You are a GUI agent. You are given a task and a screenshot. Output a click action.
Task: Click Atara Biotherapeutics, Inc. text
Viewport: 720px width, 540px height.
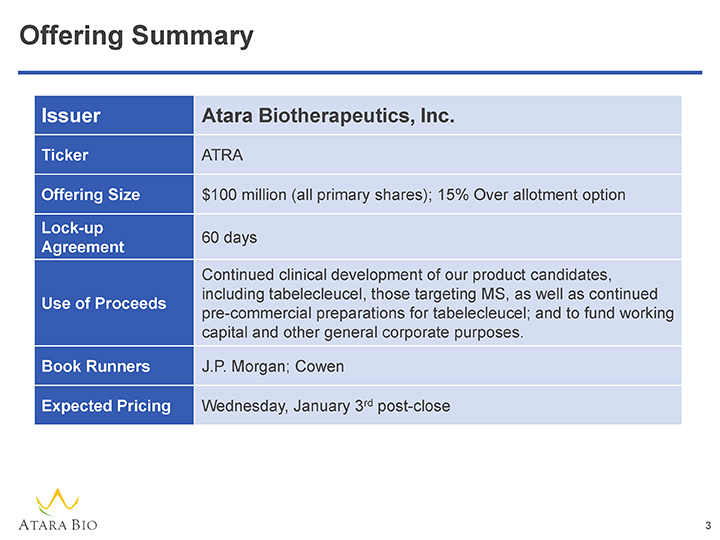coord(329,116)
